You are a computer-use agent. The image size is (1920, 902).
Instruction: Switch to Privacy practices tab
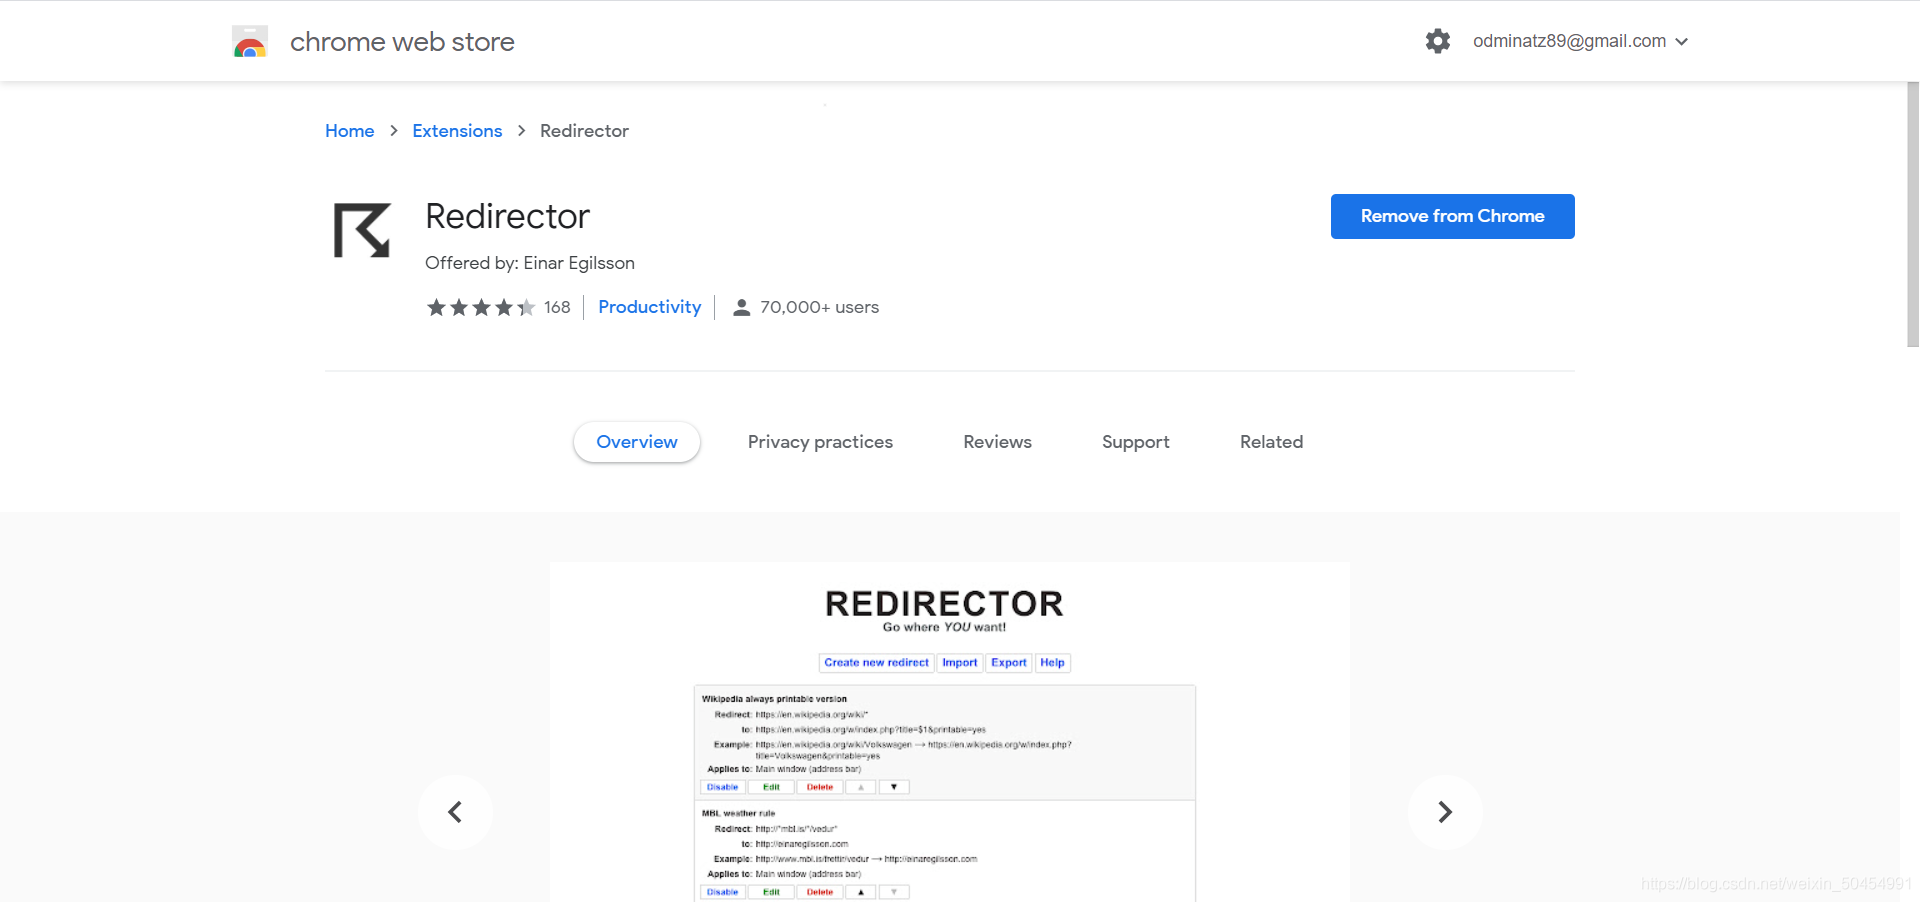[x=820, y=442]
